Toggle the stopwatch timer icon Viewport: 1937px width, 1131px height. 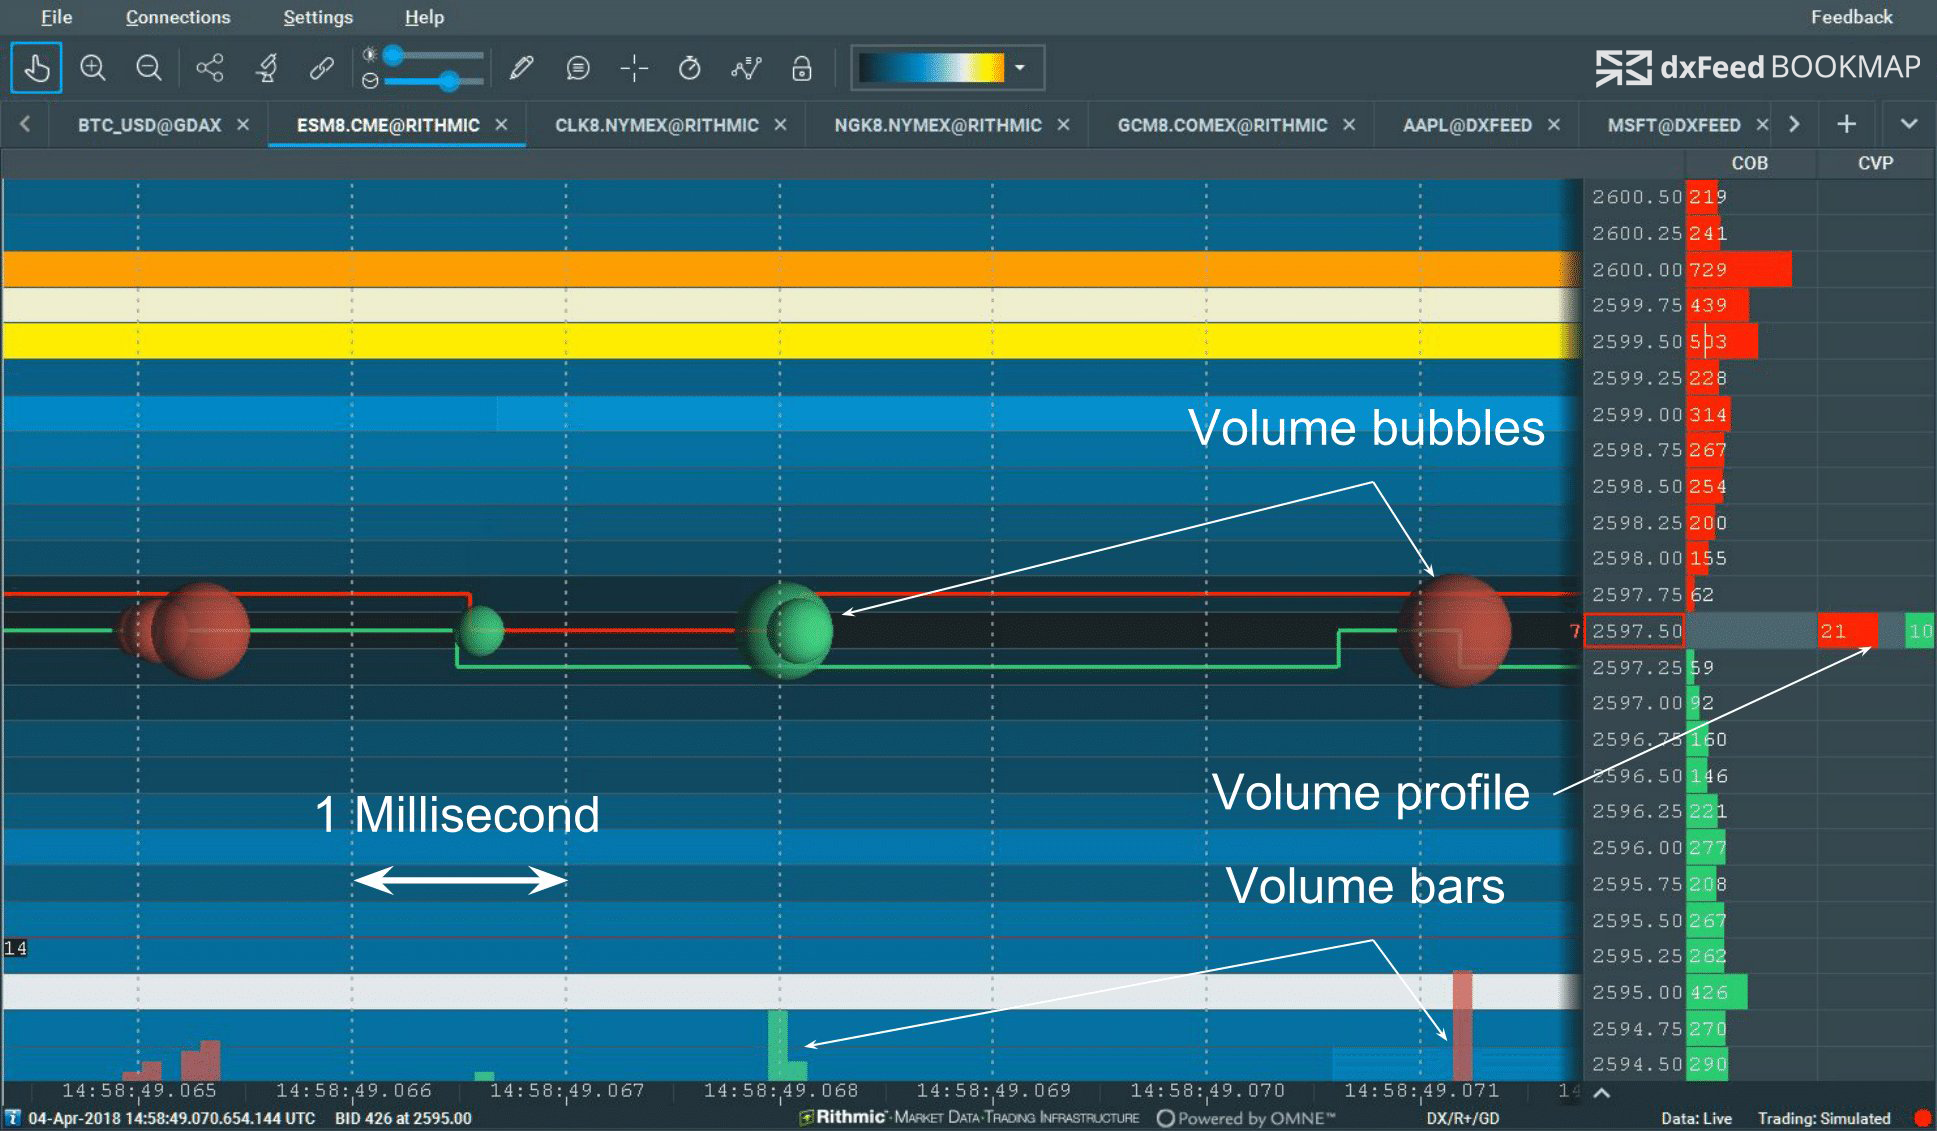(689, 68)
